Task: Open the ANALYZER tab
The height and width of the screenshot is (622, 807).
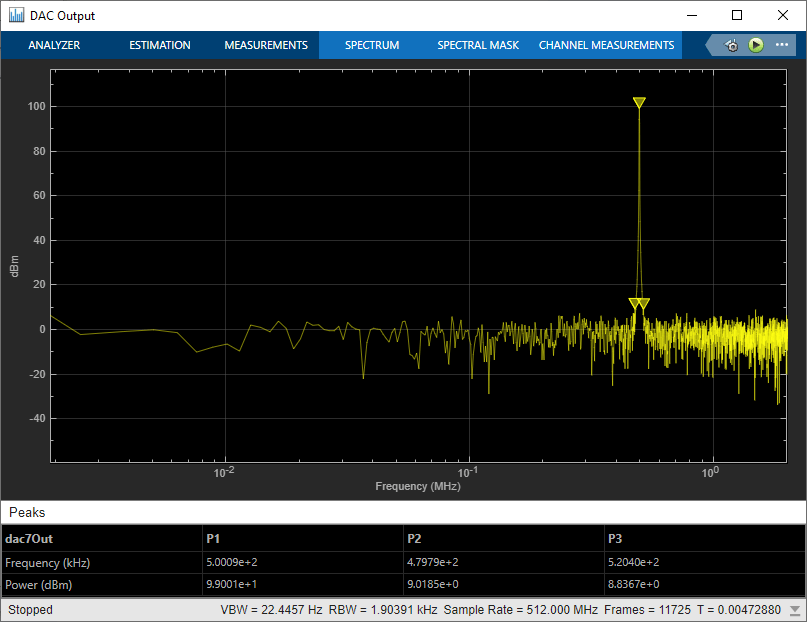Action: (x=54, y=45)
